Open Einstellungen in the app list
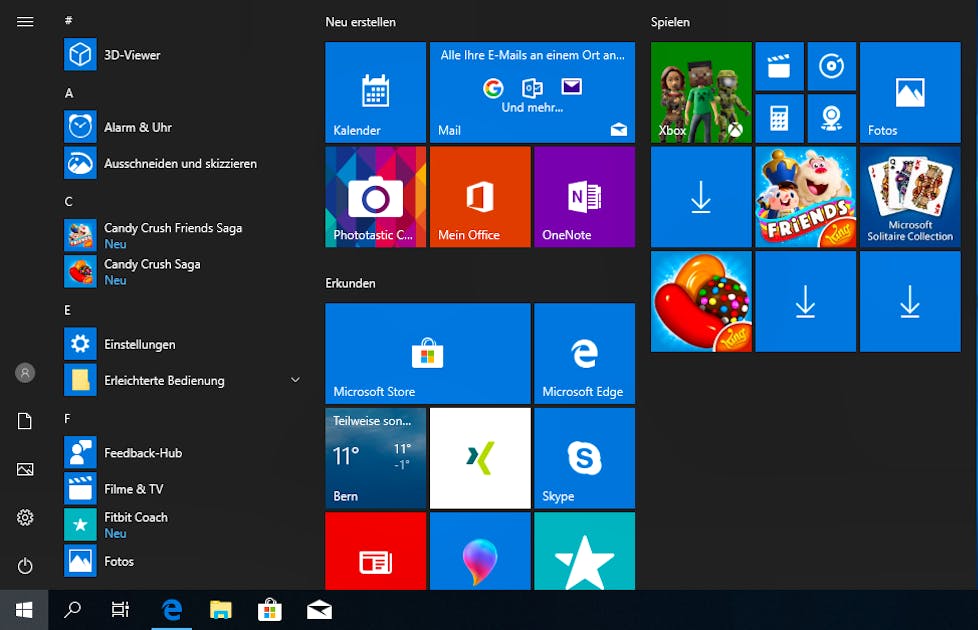978x630 pixels. [183, 344]
